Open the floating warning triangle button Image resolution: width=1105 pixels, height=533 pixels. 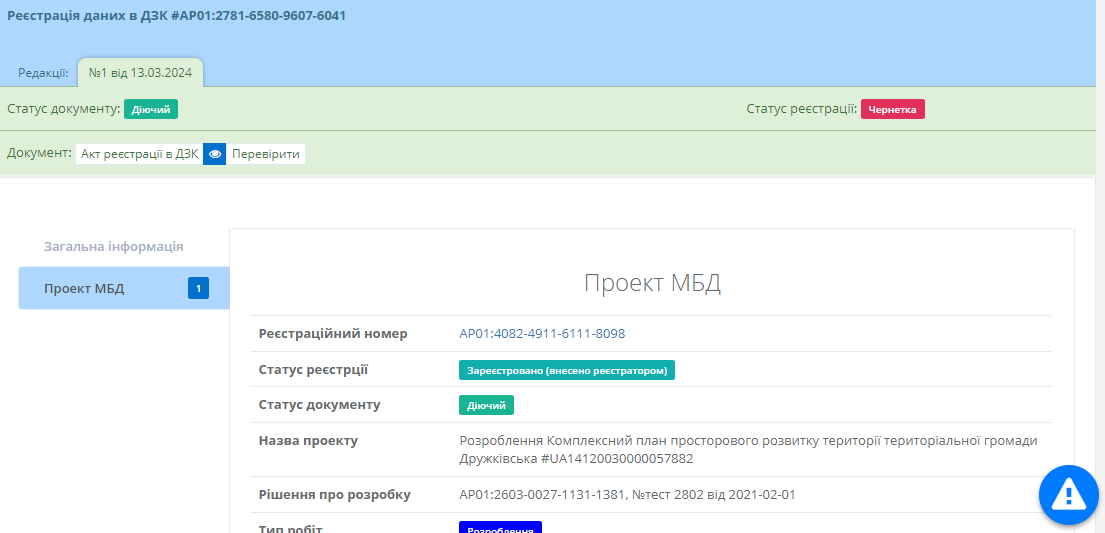pyautogui.click(x=1068, y=494)
